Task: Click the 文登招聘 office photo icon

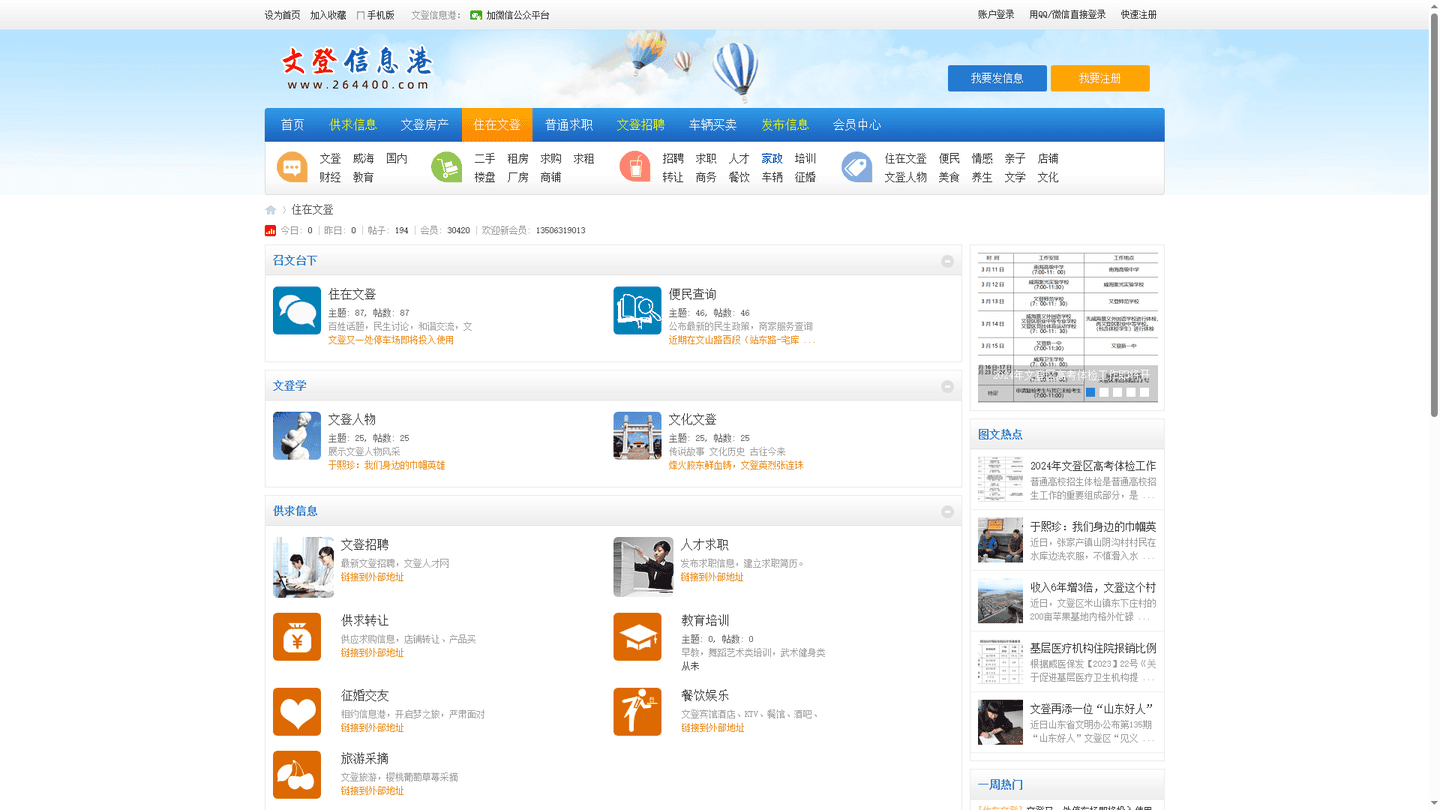Action: pos(303,567)
